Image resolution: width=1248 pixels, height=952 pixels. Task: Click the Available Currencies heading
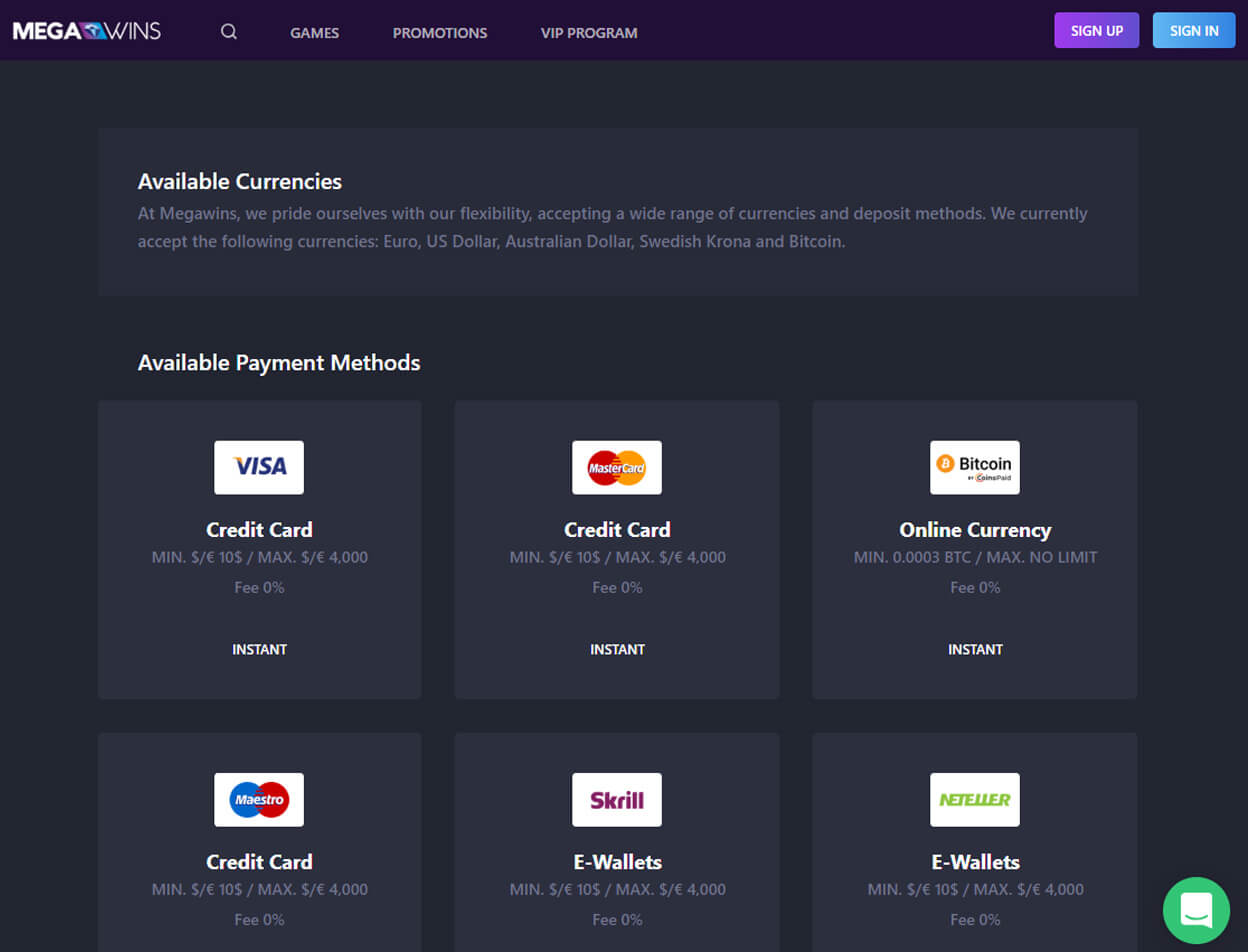point(240,182)
